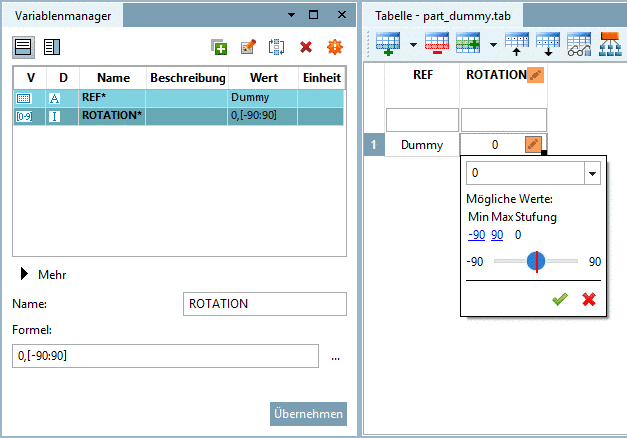
Task: Select row header 1 in table
Action: coord(374,144)
